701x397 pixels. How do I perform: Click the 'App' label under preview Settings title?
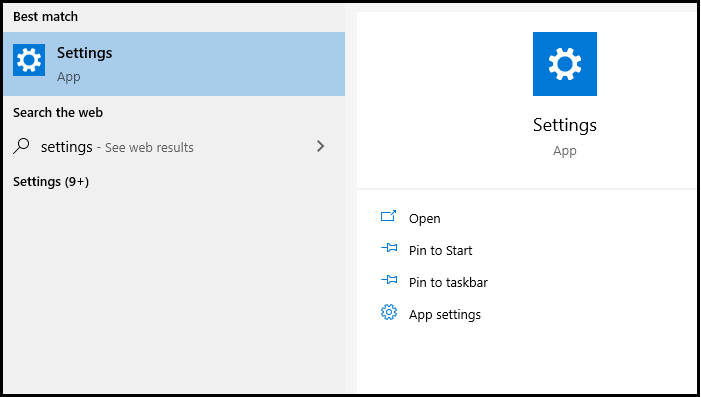tap(565, 151)
